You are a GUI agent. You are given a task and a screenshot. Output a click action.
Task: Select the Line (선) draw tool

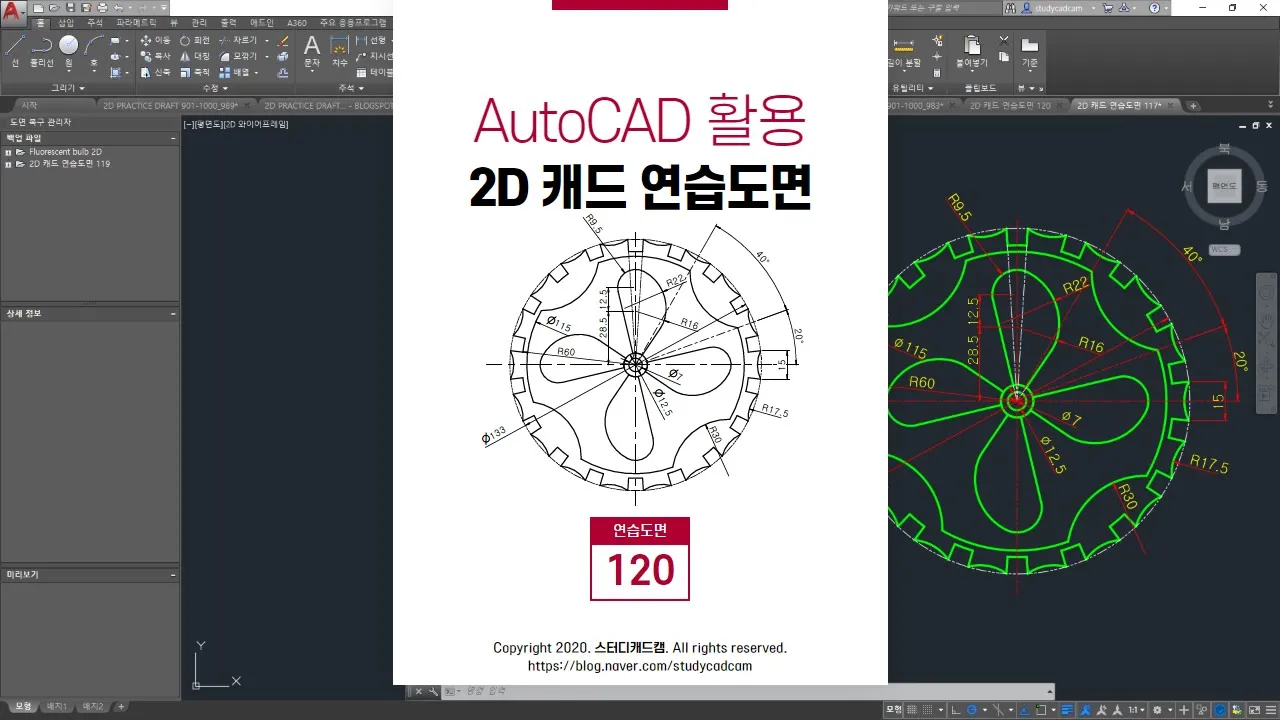15,51
